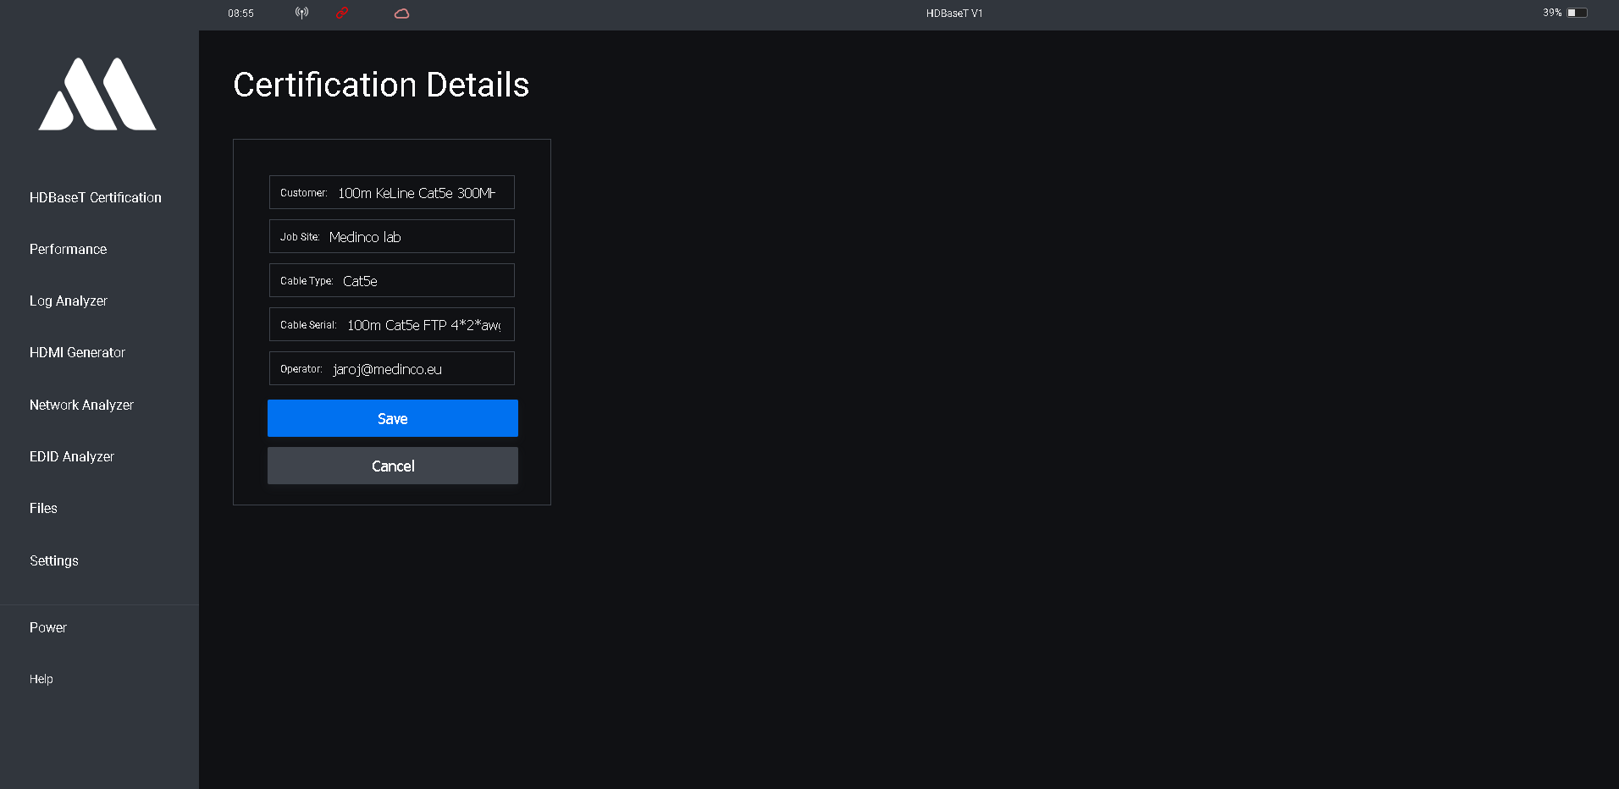Image resolution: width=1619 pixels, height=789 pixels.
Task: Click the Customer input field
Action: coord(392,192)
